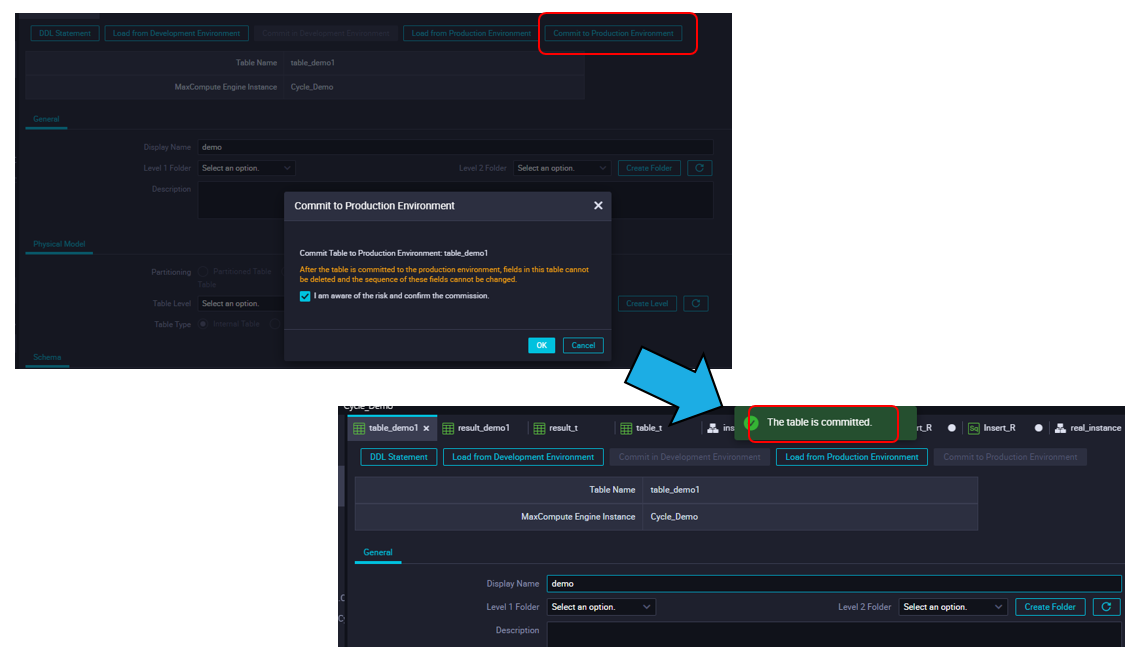1141x664 pixels.
Task: Switch to the table_demo1 tab
Action: click(393, 428)
